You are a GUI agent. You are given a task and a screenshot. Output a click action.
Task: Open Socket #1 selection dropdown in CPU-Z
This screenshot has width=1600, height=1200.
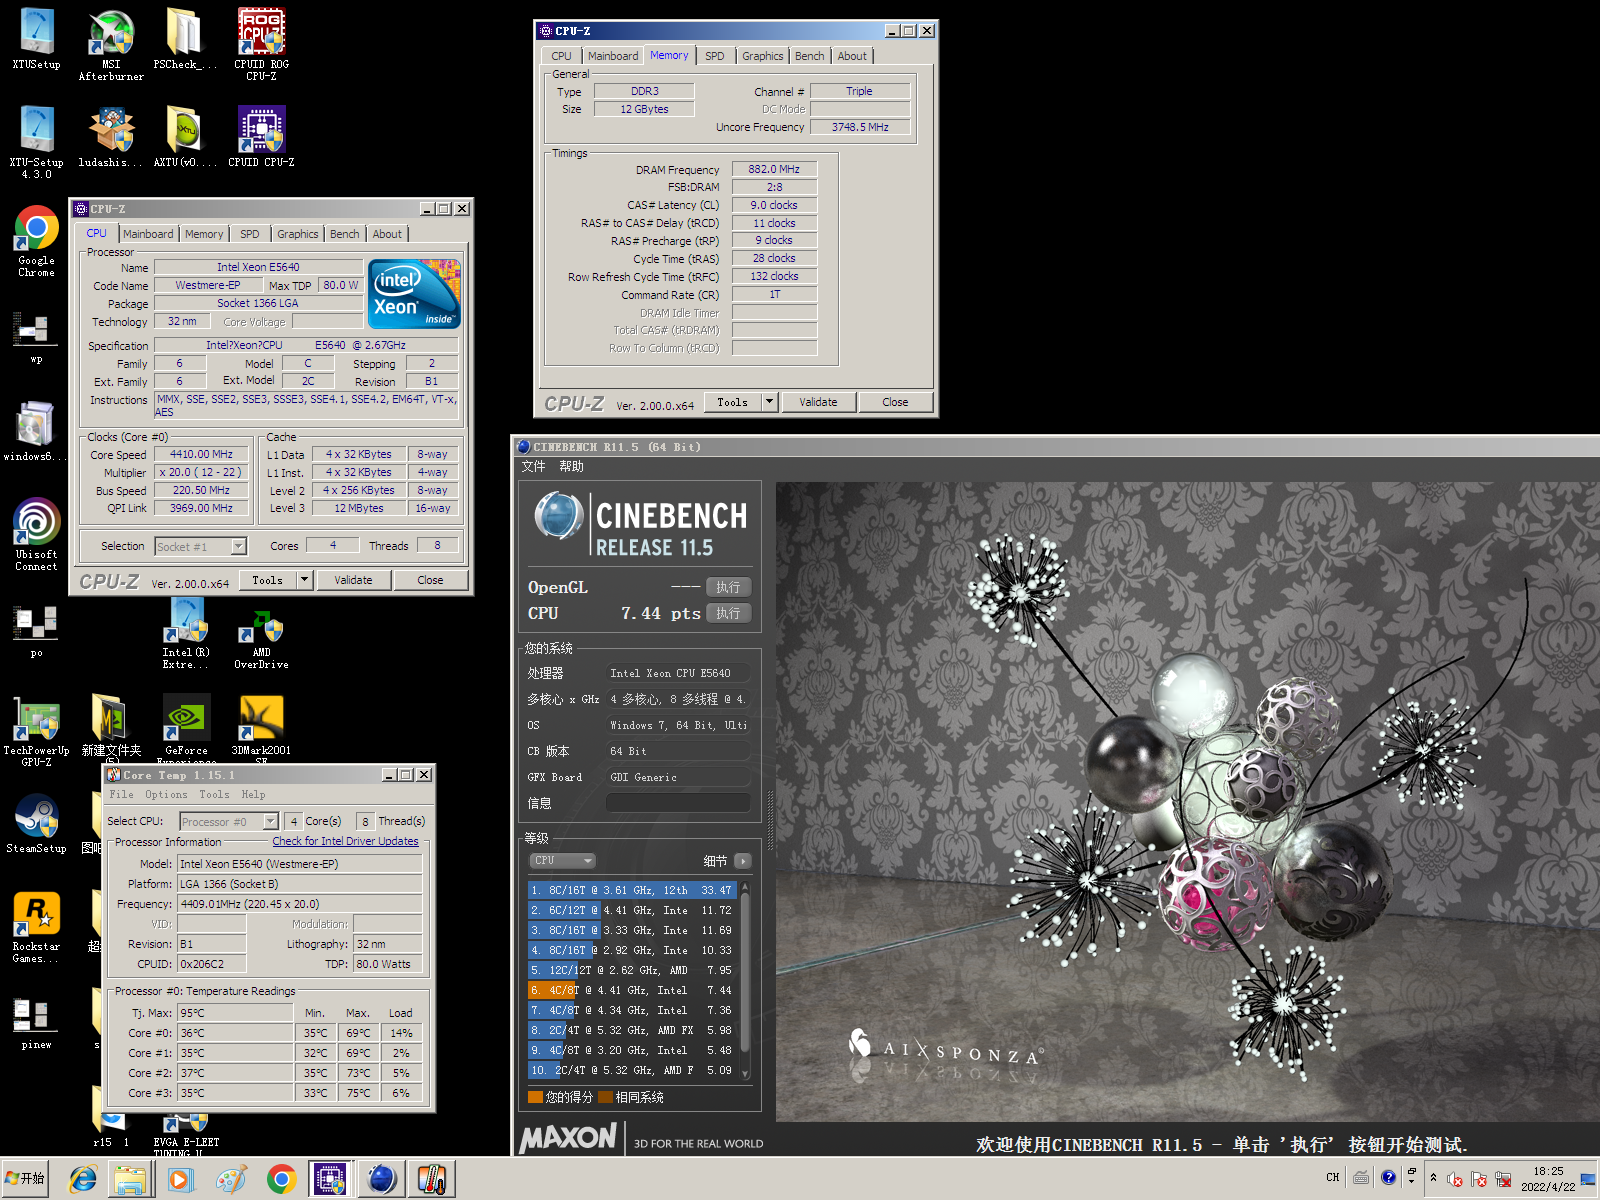(x=200, y=546)
